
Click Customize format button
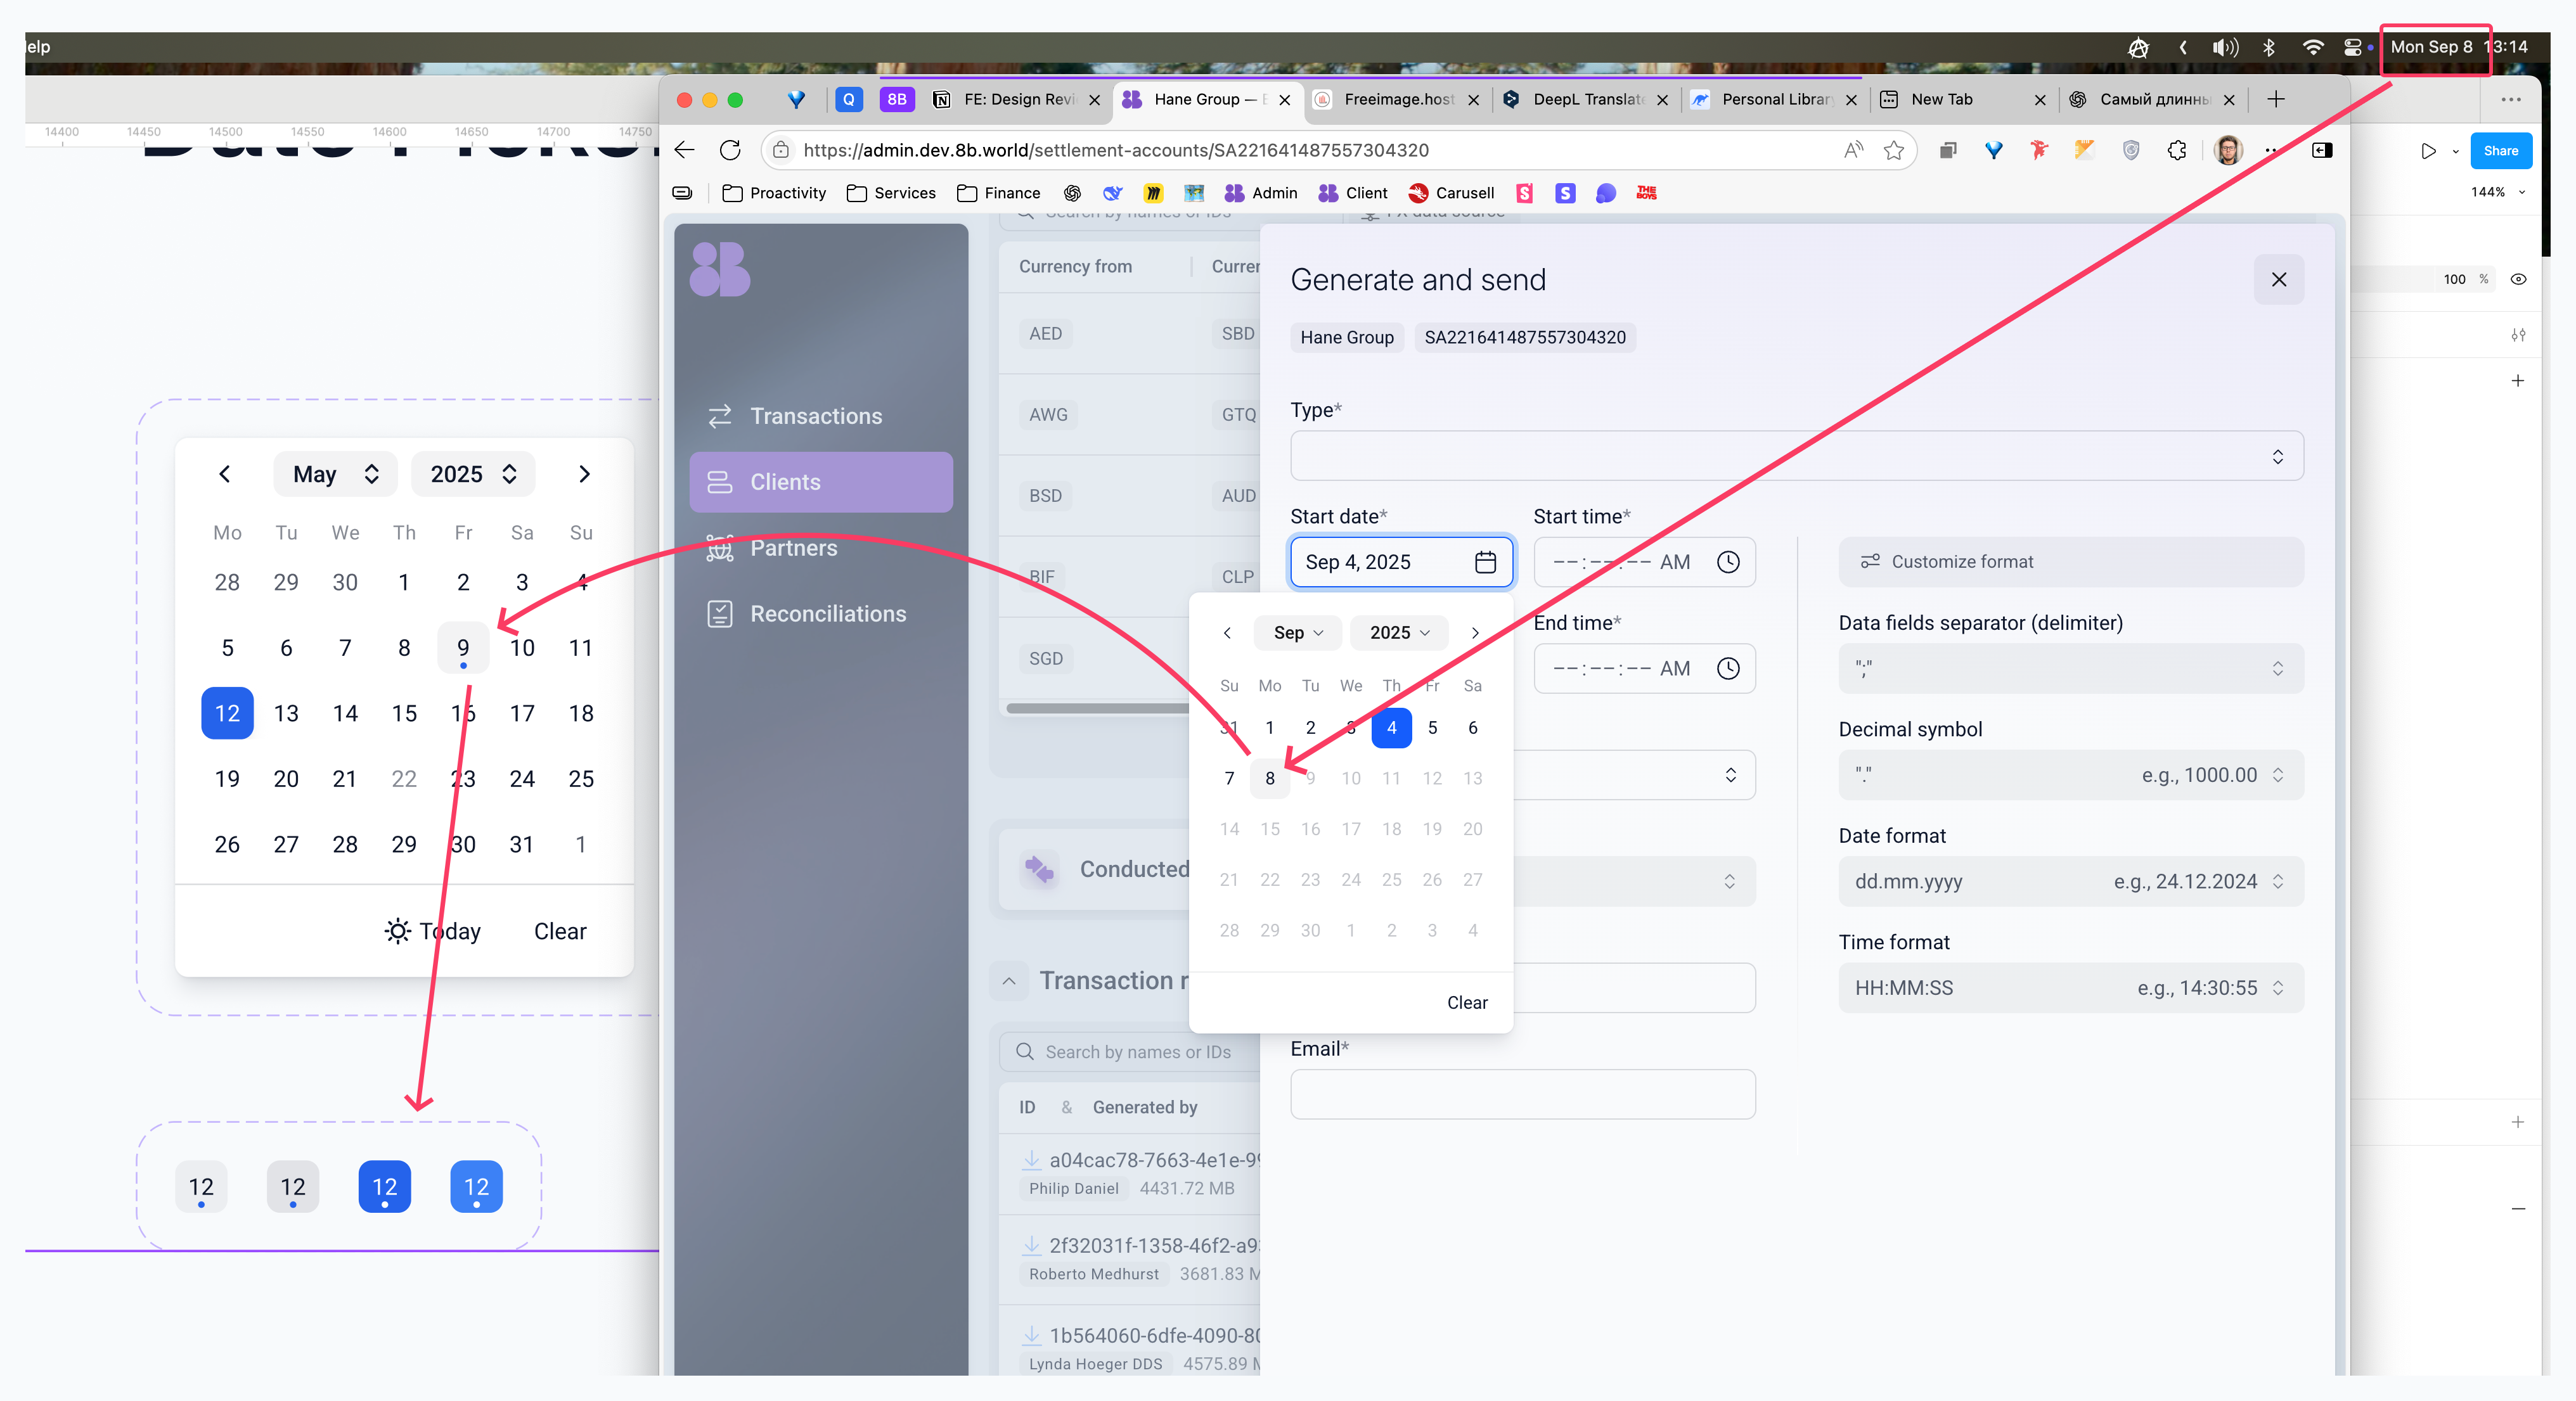[2071, 562]
